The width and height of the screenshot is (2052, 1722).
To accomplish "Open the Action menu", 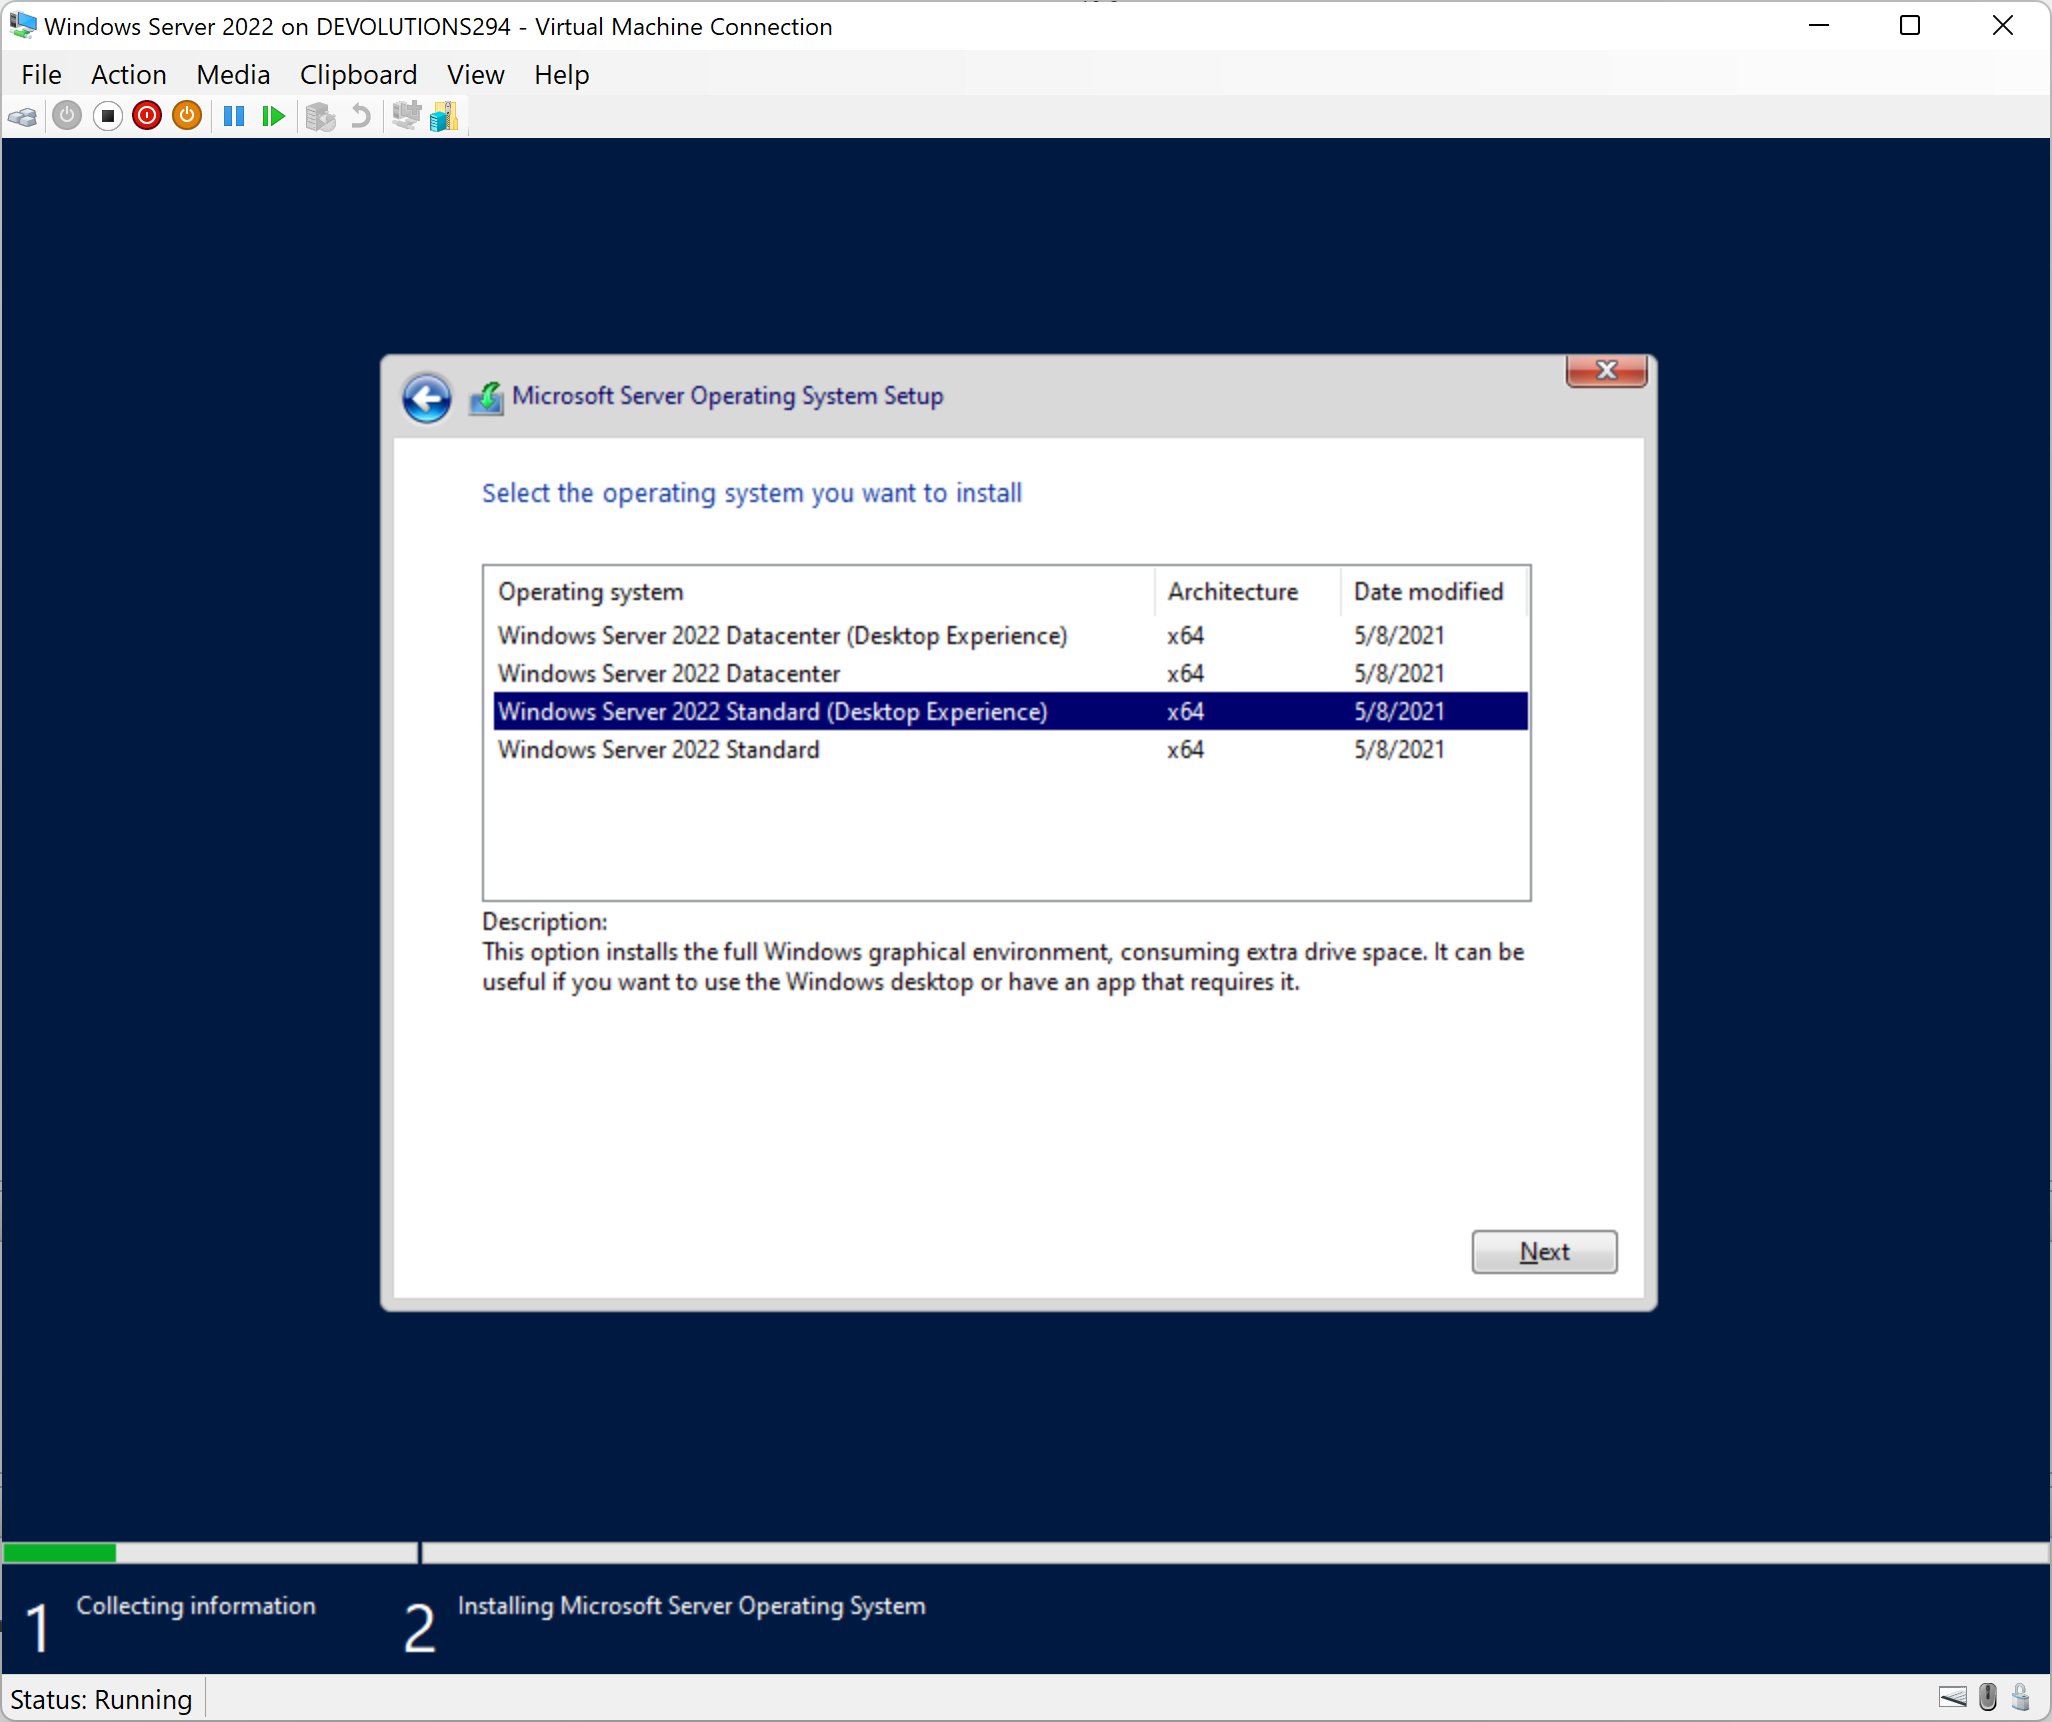I will click(128, 75).
